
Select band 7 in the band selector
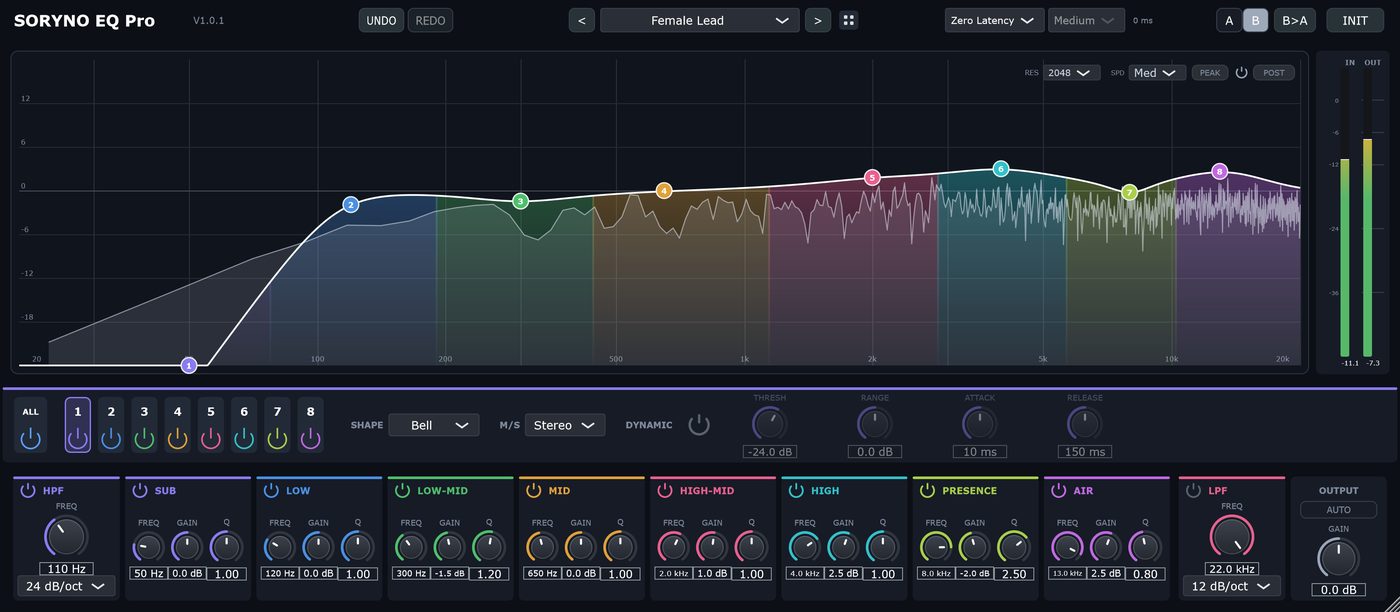277,425
